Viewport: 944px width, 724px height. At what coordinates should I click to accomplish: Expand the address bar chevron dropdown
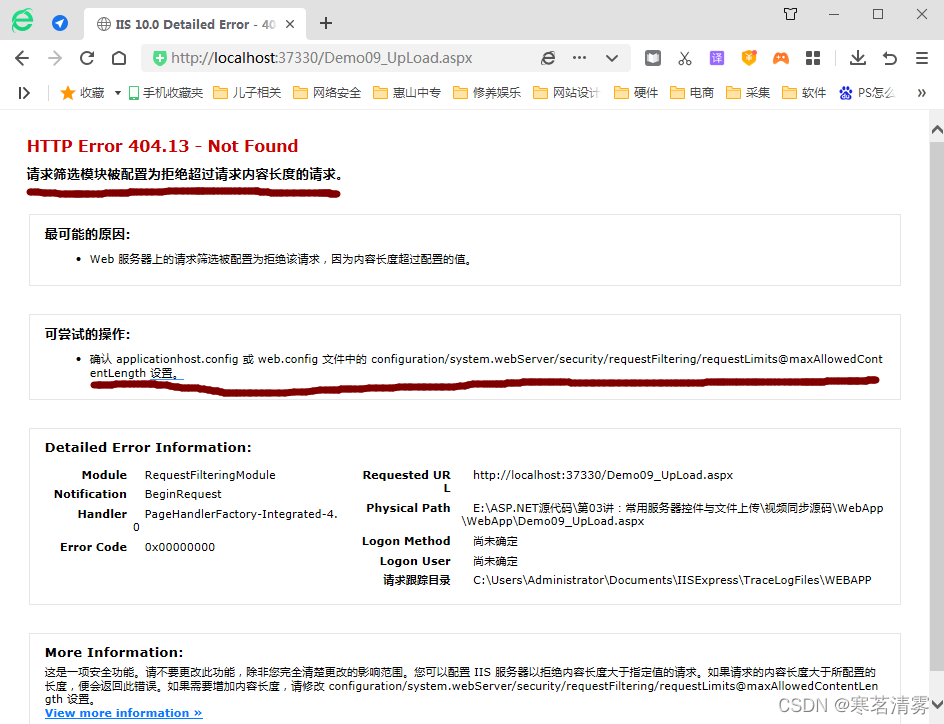click(610, 58)
